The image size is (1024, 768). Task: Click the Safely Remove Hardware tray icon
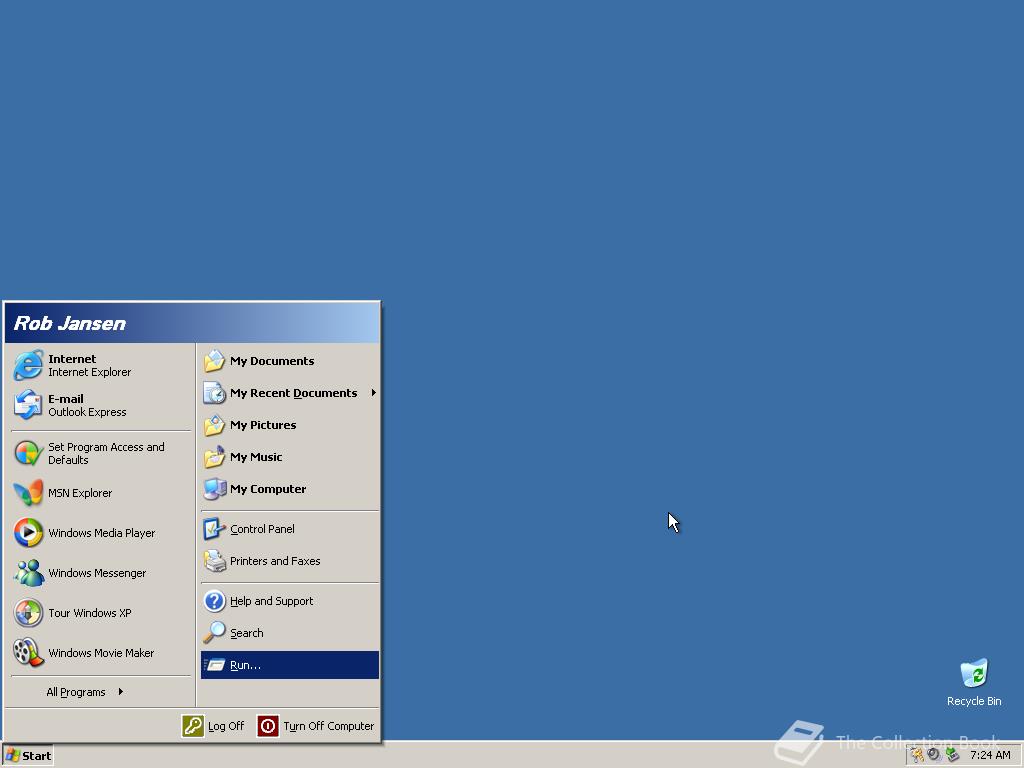click(952, 755)
